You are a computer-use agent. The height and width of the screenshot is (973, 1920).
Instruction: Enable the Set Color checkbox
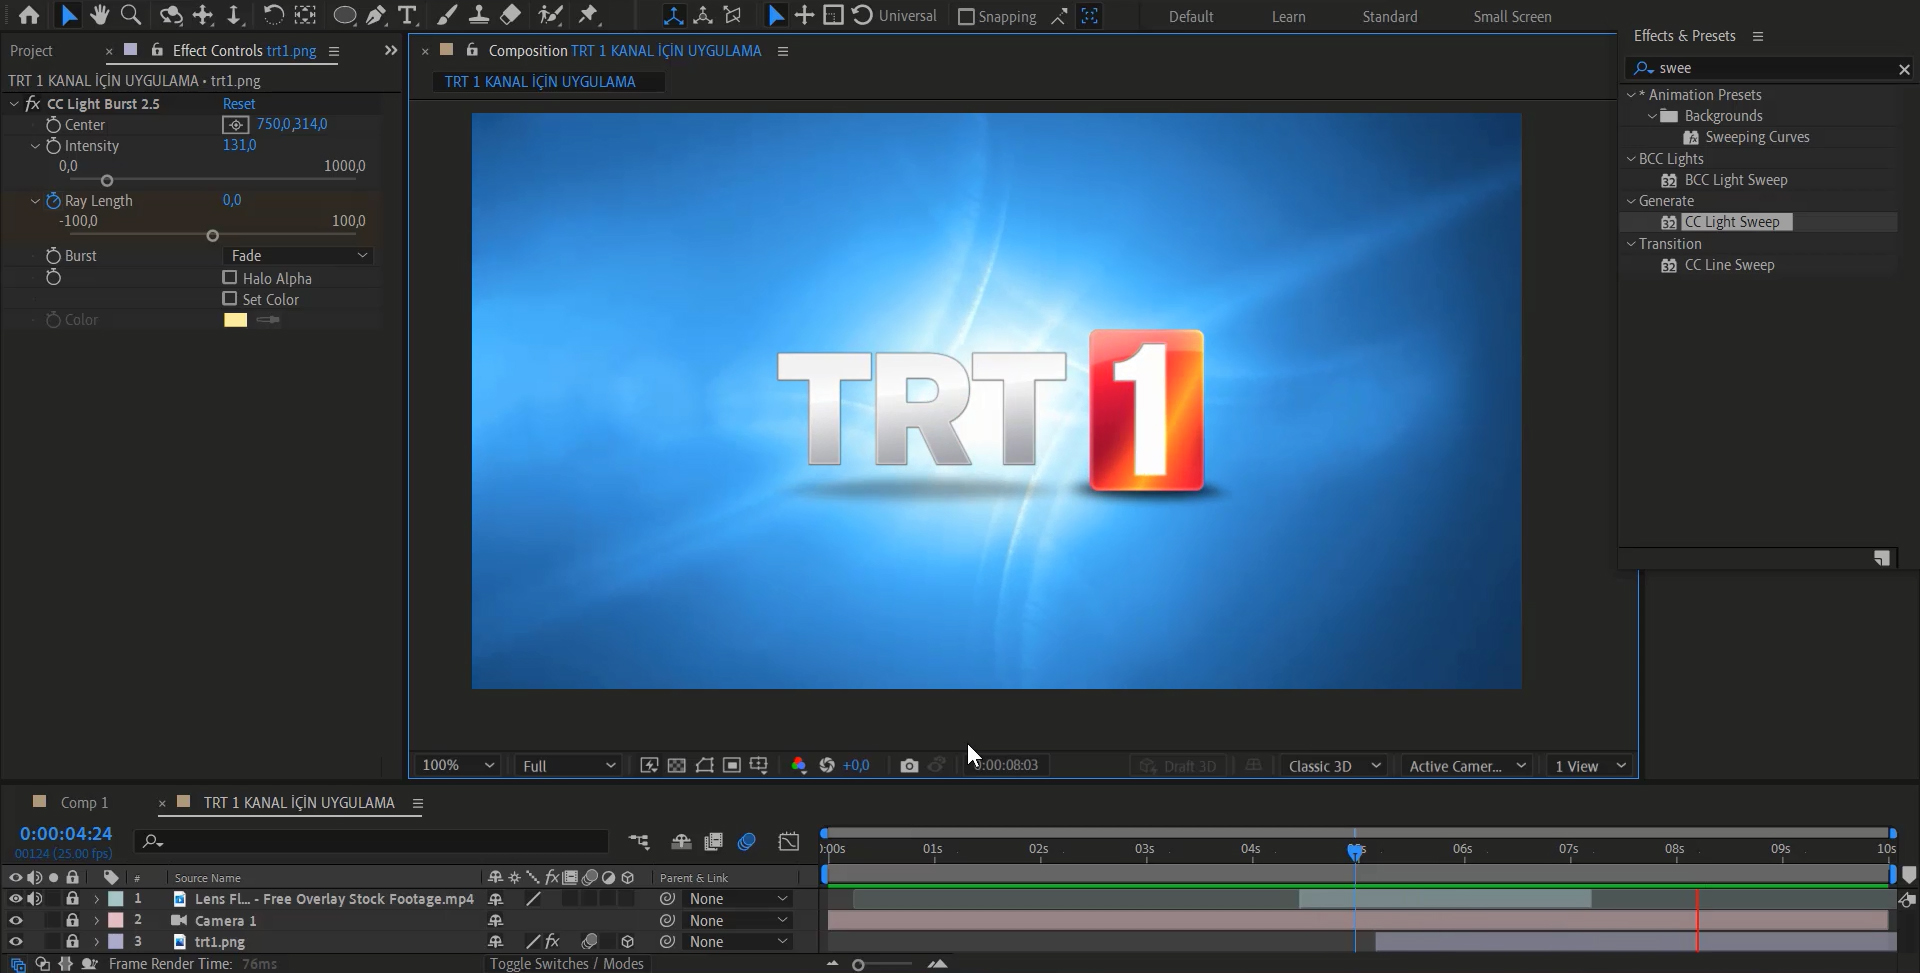click(x=230, y=299)
